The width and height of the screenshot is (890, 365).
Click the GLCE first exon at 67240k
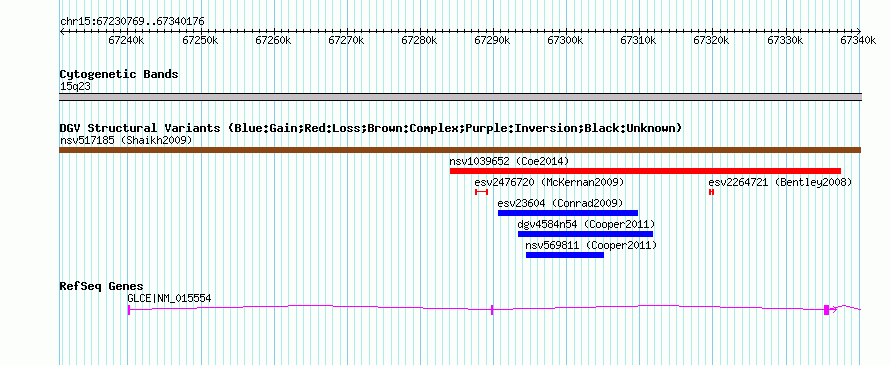[129, 309]
